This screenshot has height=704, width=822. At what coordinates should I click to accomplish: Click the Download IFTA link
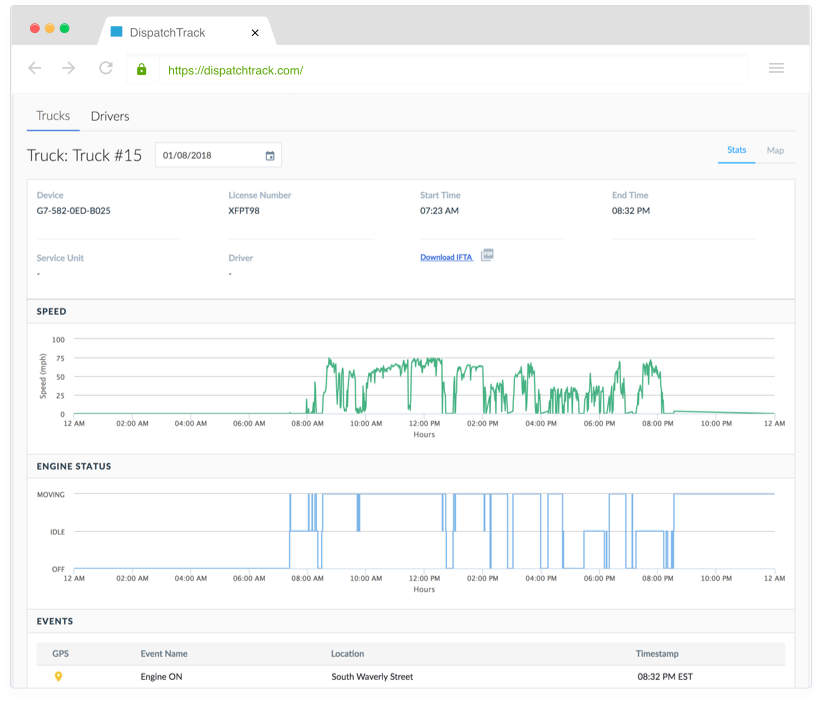tap(447, 257)
